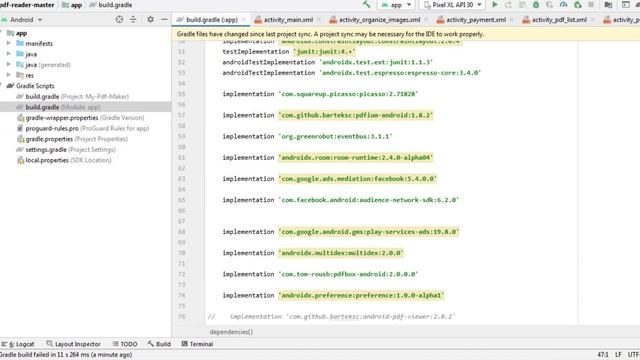
Task: Click the Project Structure icon in toolbar
Action: coord(608,5)
